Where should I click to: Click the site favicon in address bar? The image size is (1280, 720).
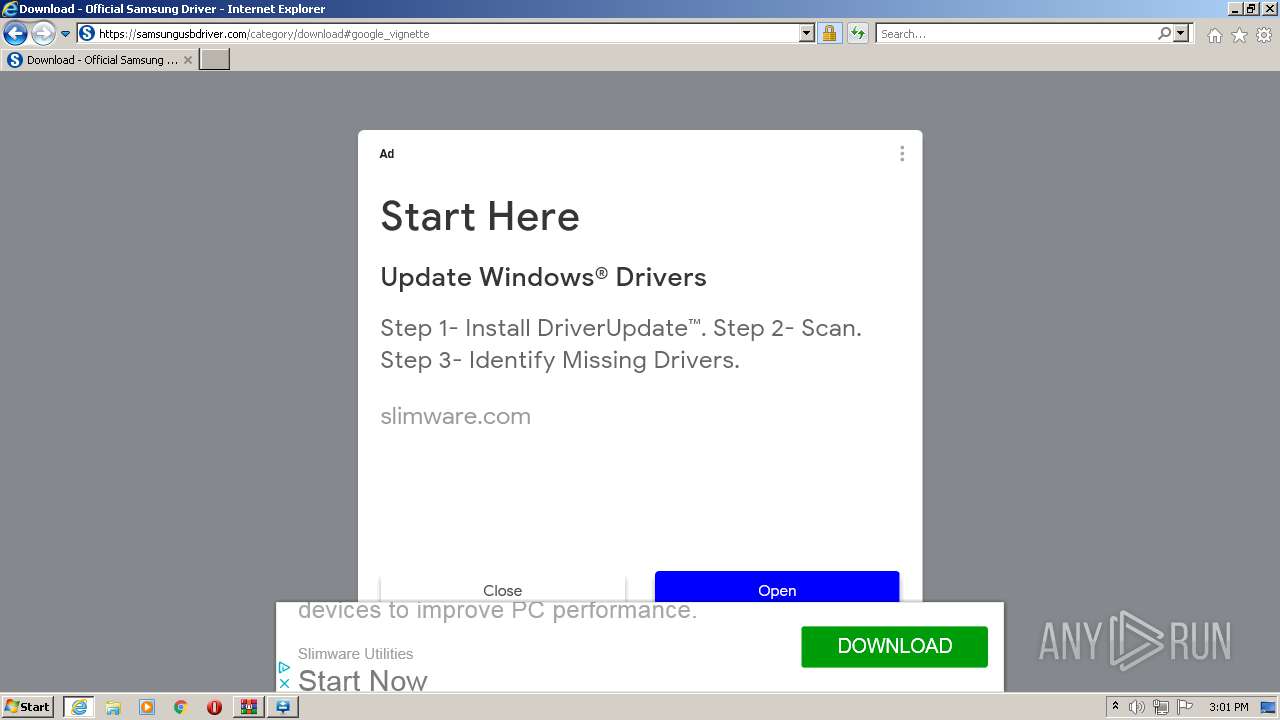point(87,33)
